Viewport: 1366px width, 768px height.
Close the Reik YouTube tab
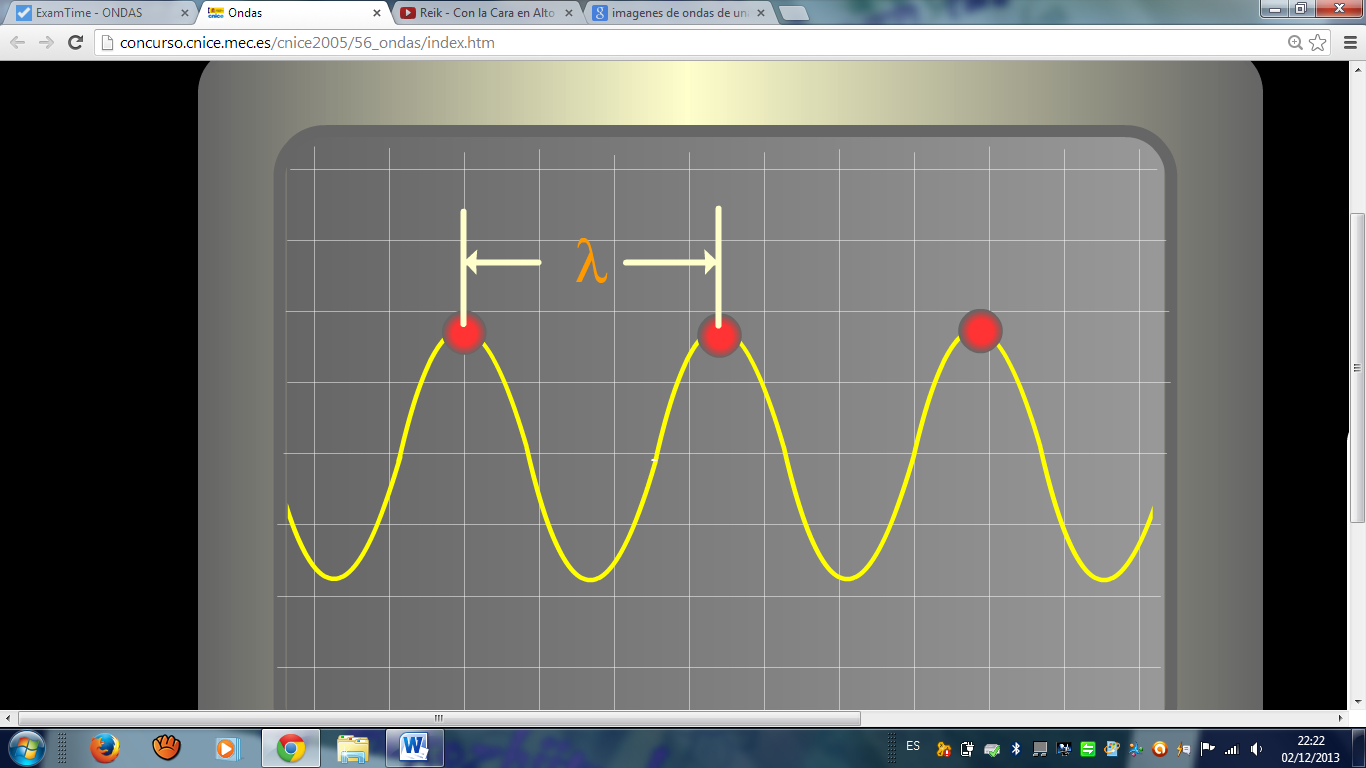(x=568, y=13)
